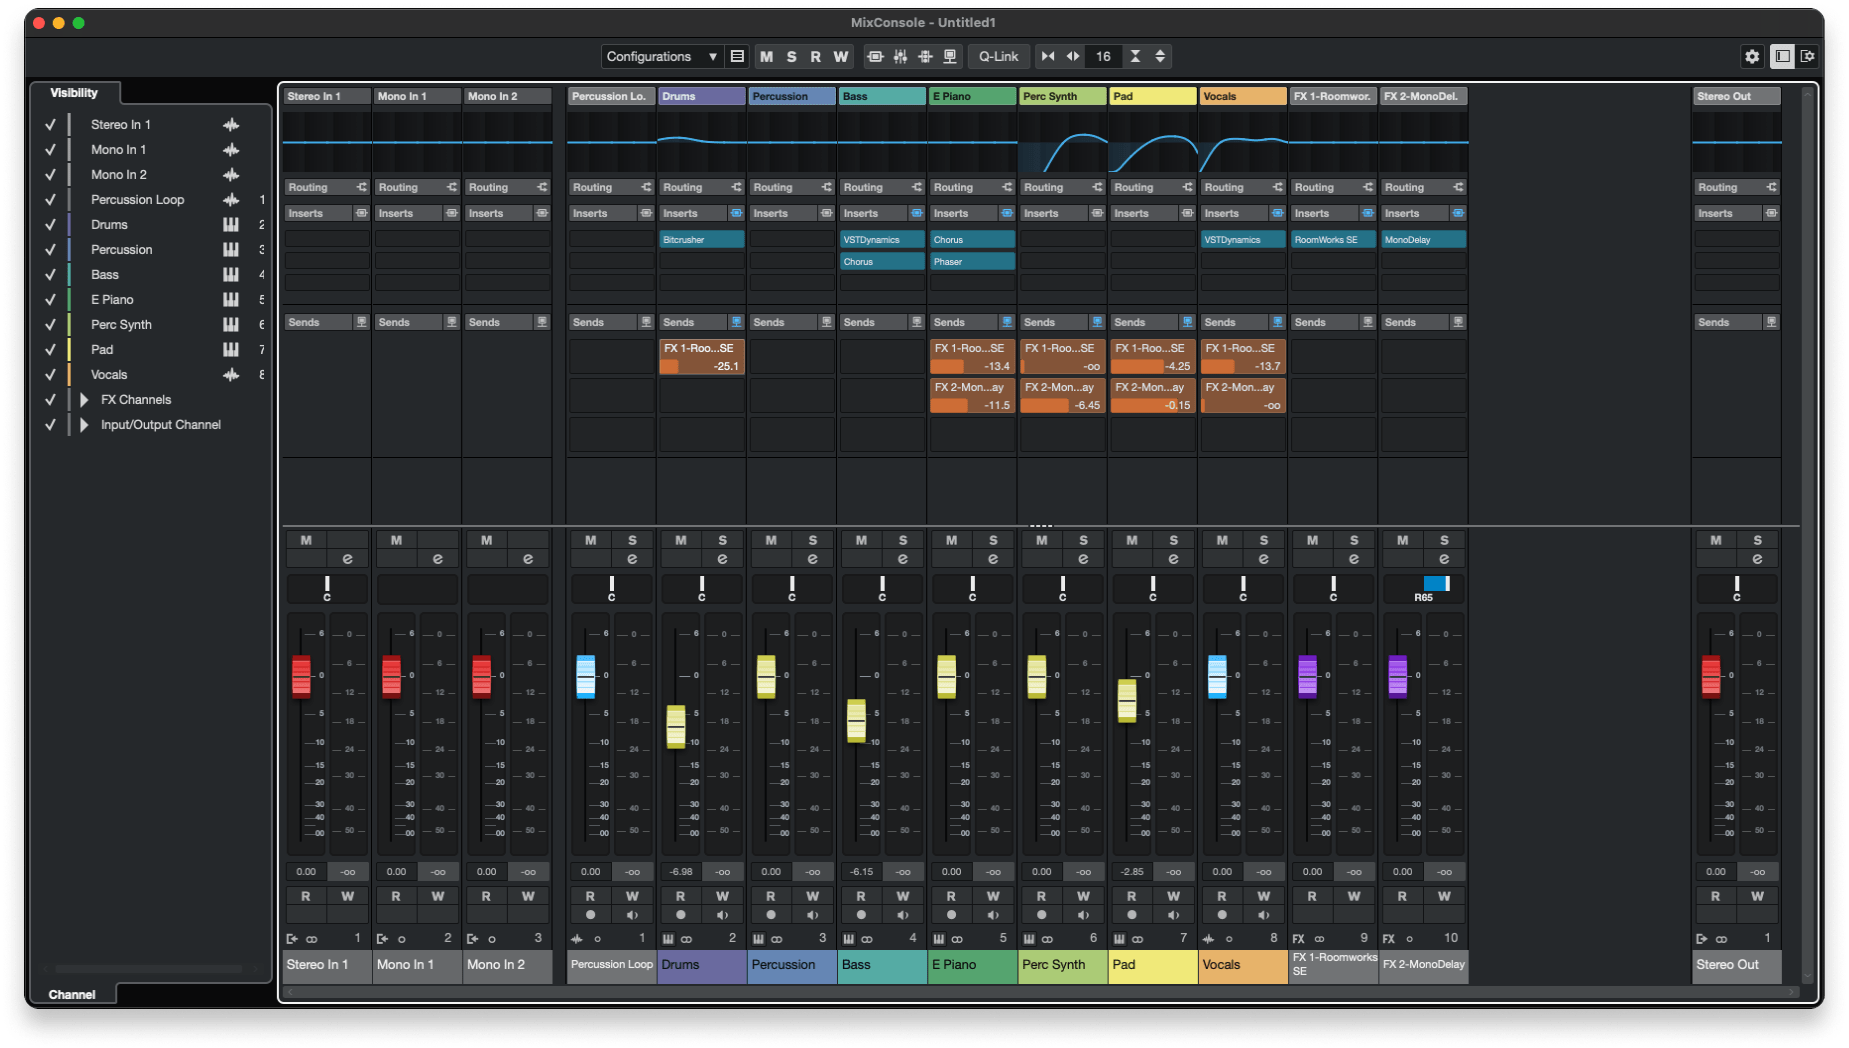Expand Routing section on Stereo Out
1849x1048 pixels.
pos(1736,188)
